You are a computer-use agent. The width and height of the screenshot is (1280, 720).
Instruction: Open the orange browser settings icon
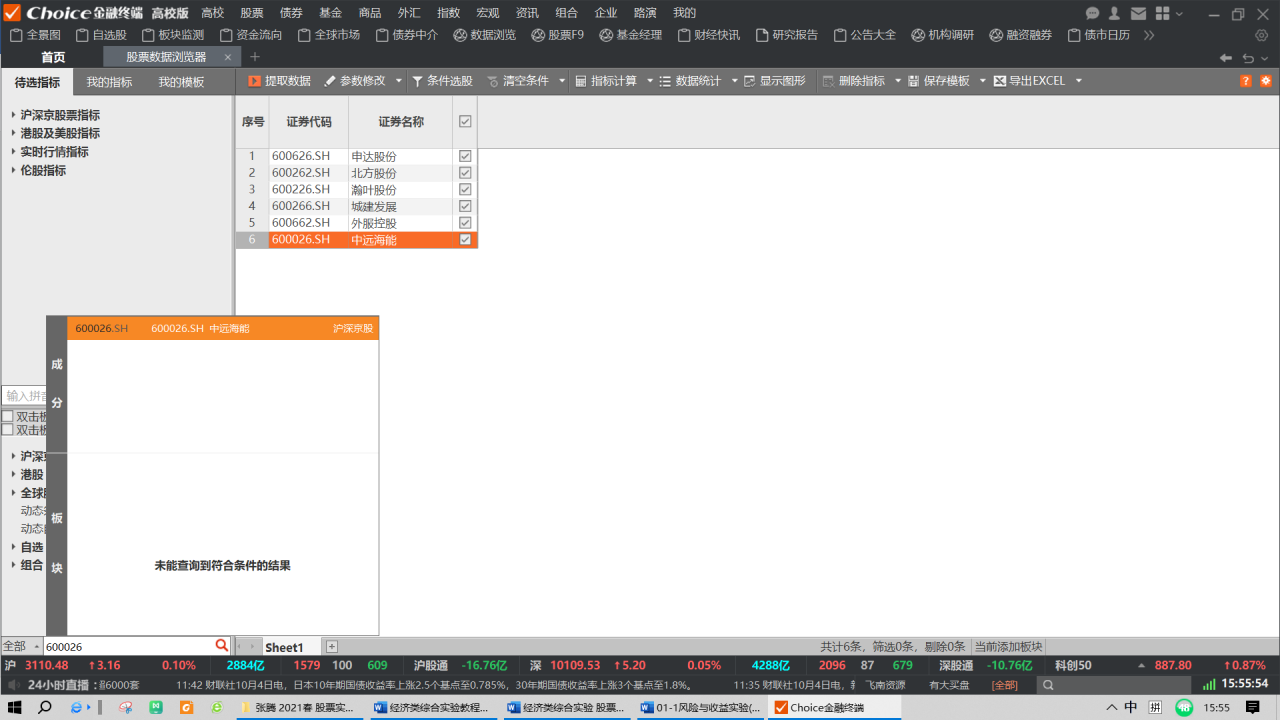1266,81
